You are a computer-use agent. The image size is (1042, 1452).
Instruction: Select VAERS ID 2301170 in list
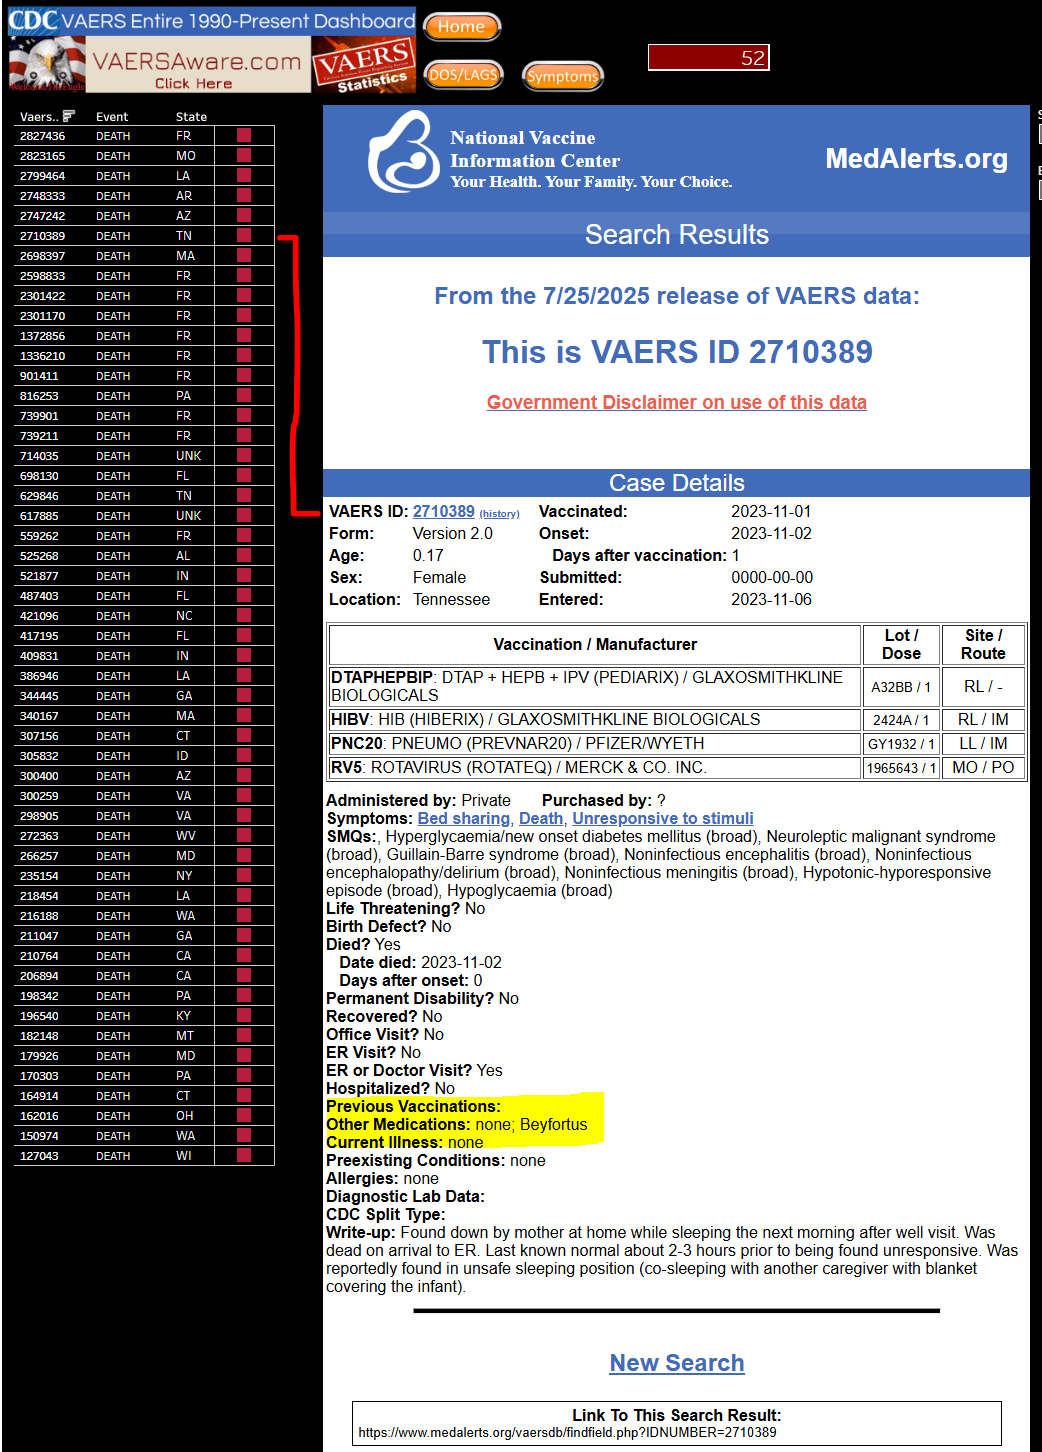(42, 316)
